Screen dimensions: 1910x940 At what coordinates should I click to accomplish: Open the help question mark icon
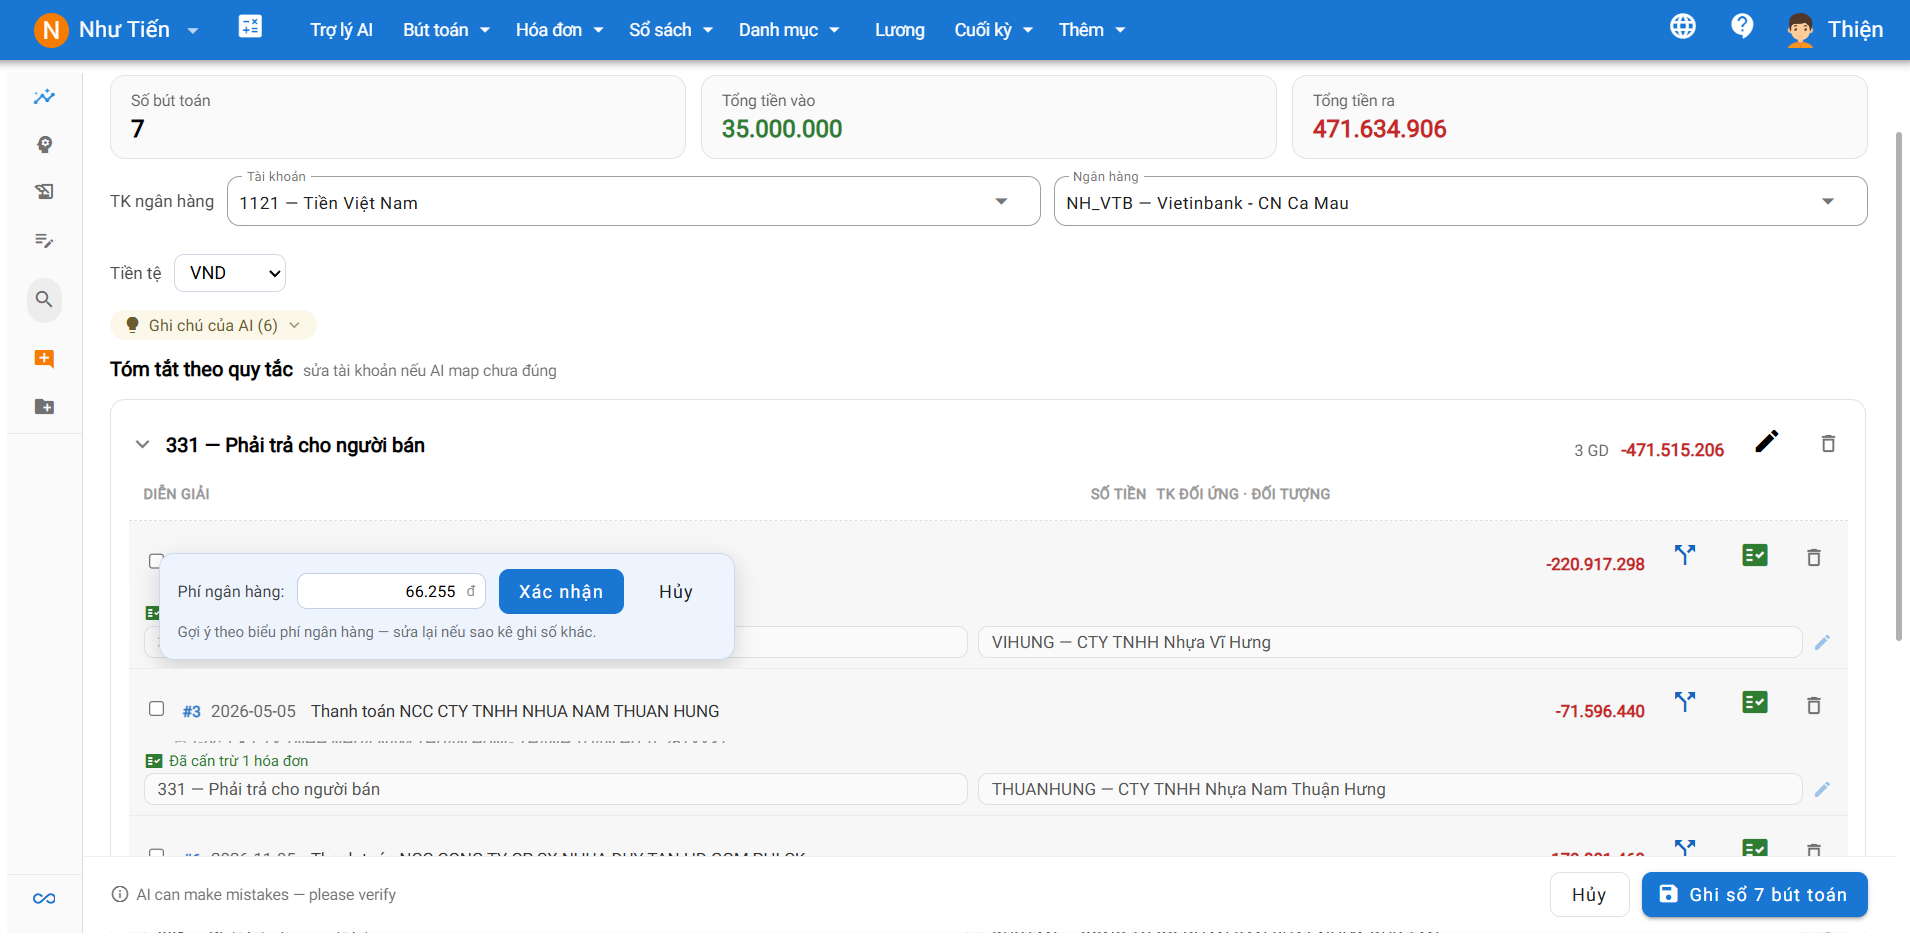coord(1742,26)
